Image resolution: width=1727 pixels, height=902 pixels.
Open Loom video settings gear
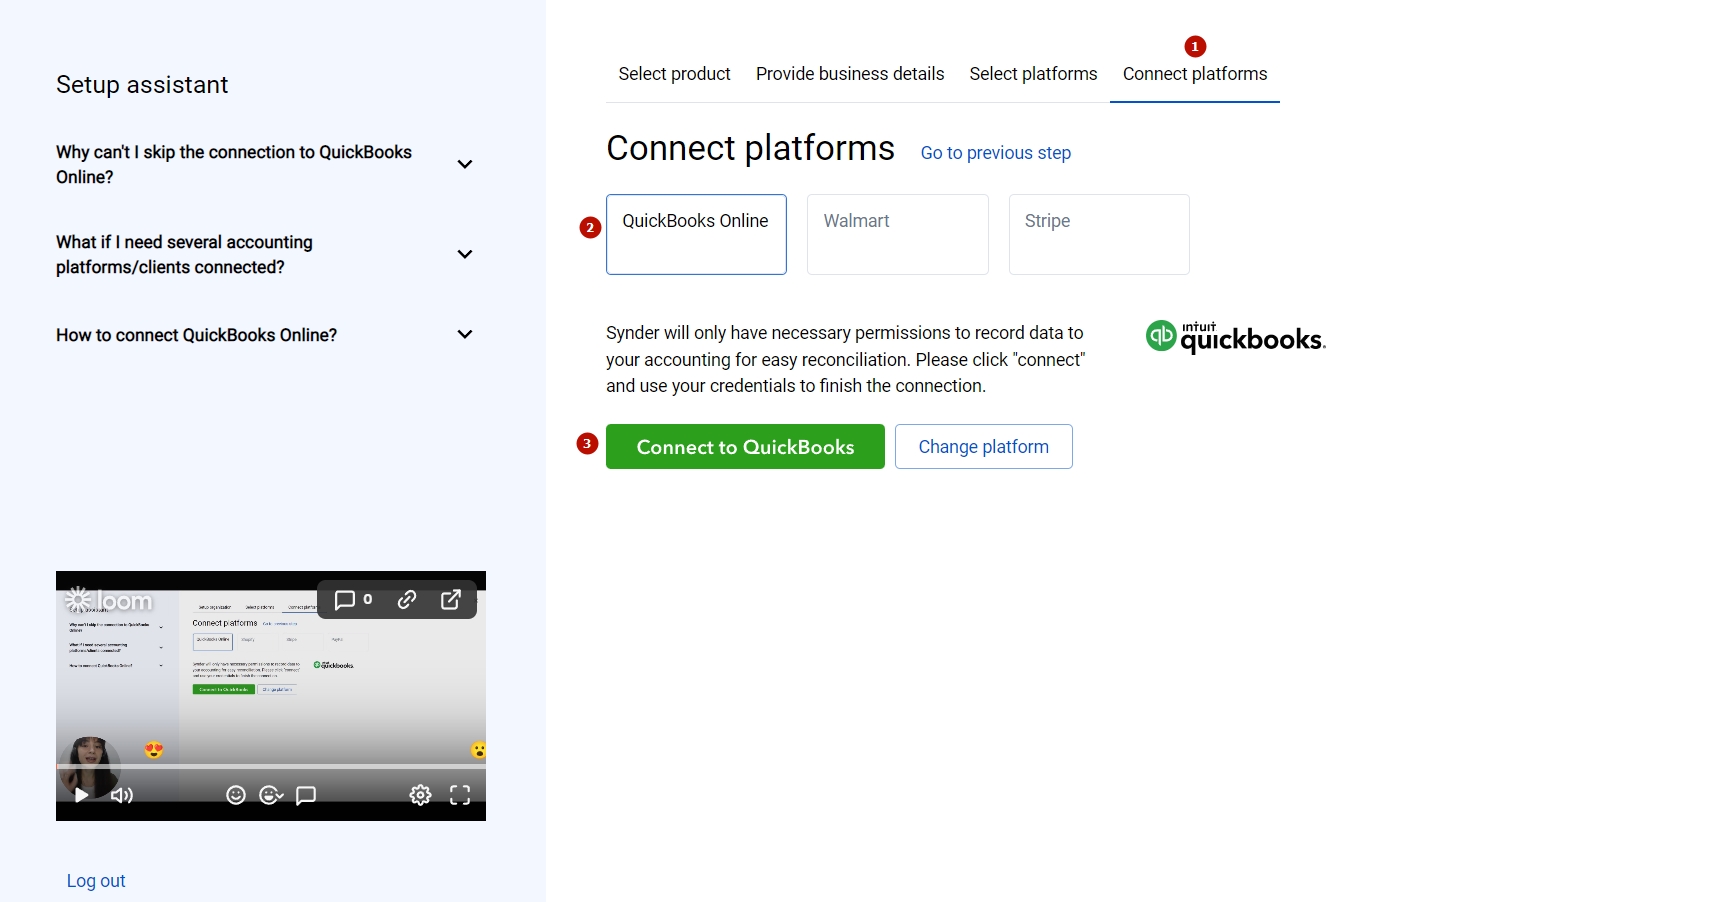[420, 795]
